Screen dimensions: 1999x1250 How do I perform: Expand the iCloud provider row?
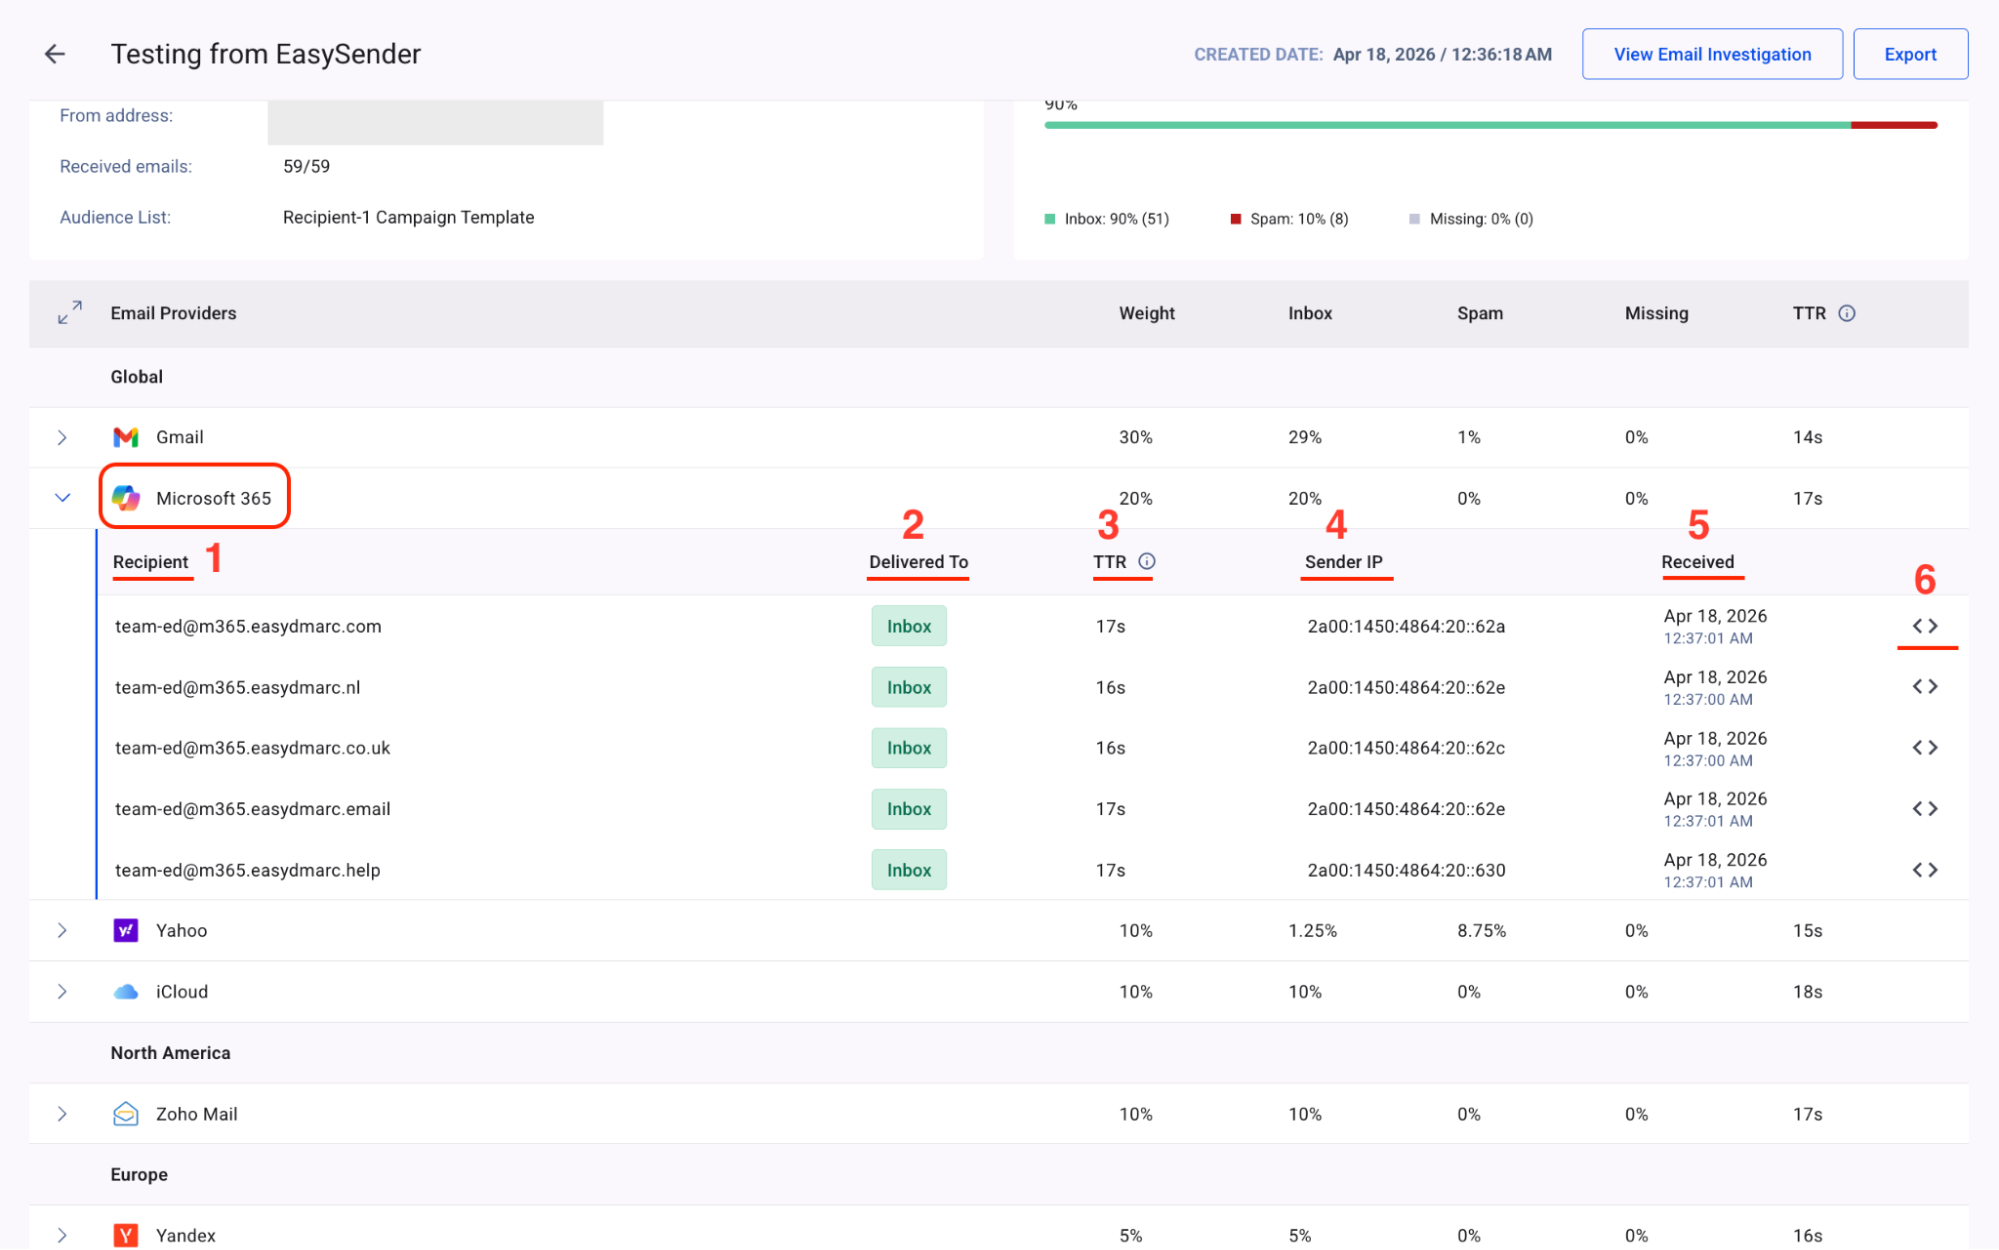tap(62, 992)
